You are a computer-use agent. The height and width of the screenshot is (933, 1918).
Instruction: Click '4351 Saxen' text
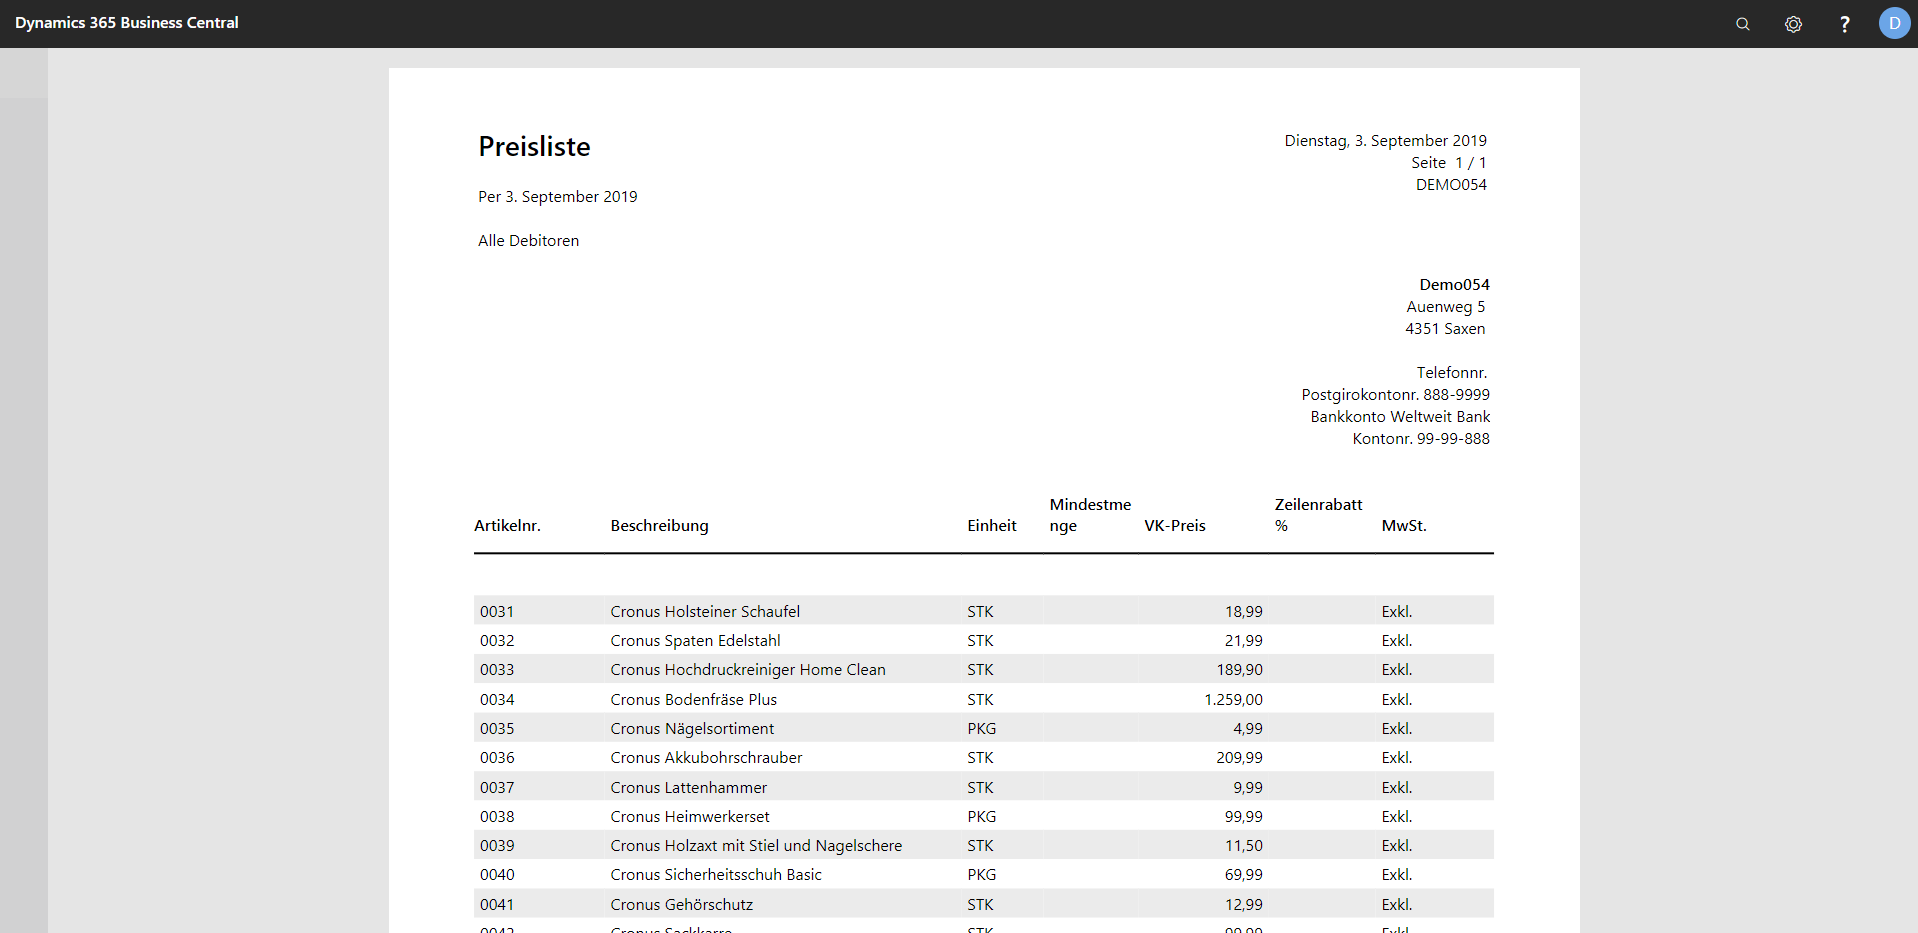click(x=1445, y=329)
